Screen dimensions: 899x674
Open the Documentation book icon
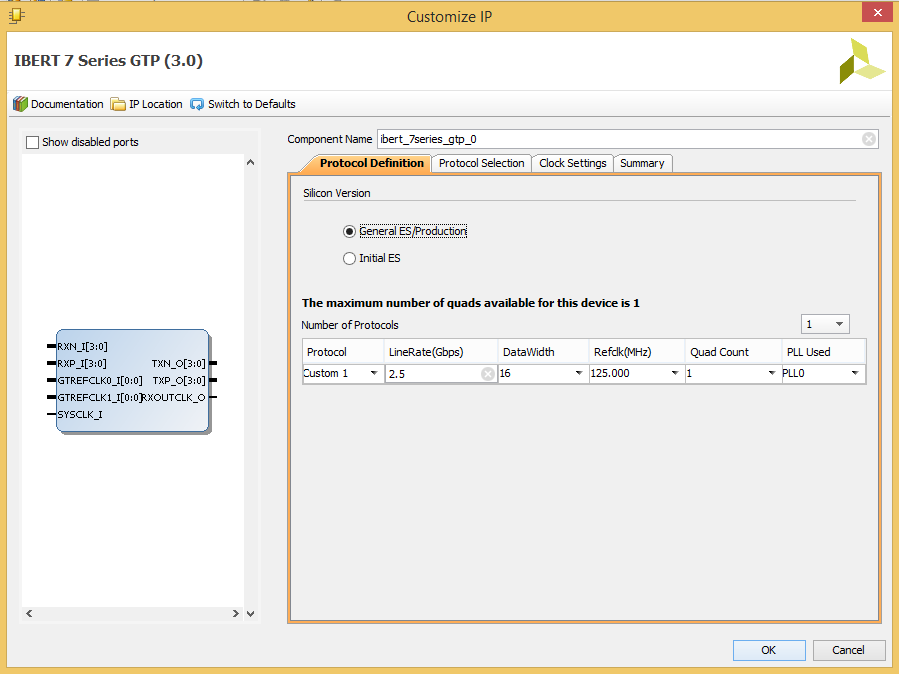coord(20,104)
